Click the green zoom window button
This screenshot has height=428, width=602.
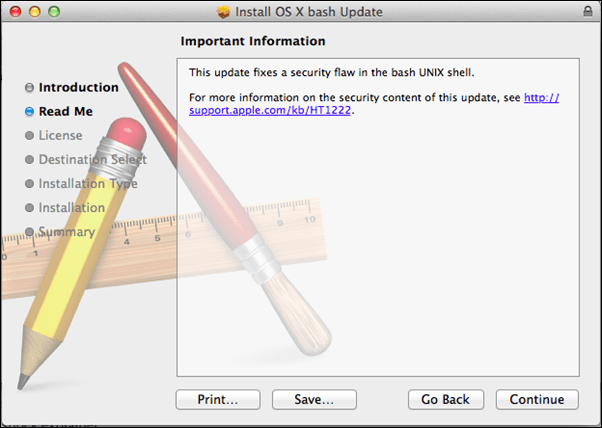click(x=54, y=12)
